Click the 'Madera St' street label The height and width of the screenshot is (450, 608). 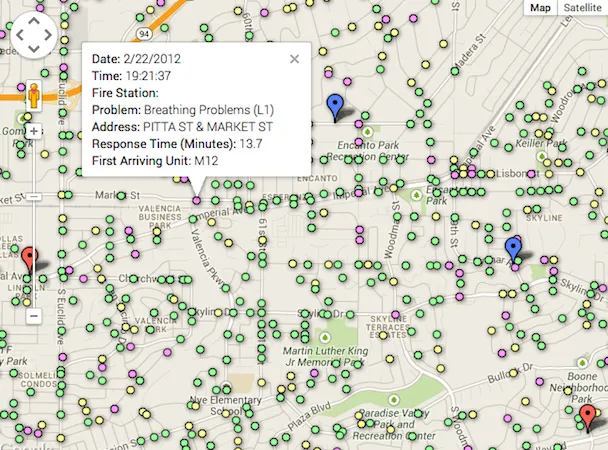pos(469,54)
